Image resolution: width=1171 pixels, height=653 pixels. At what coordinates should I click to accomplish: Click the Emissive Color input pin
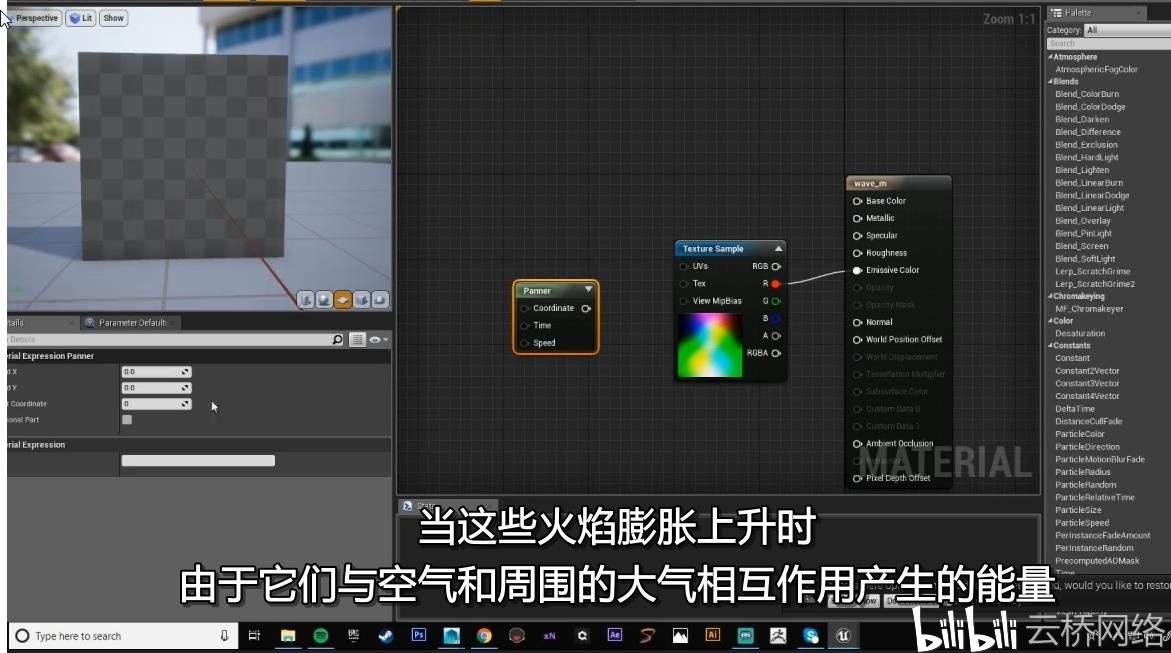[x=857, y=270]
